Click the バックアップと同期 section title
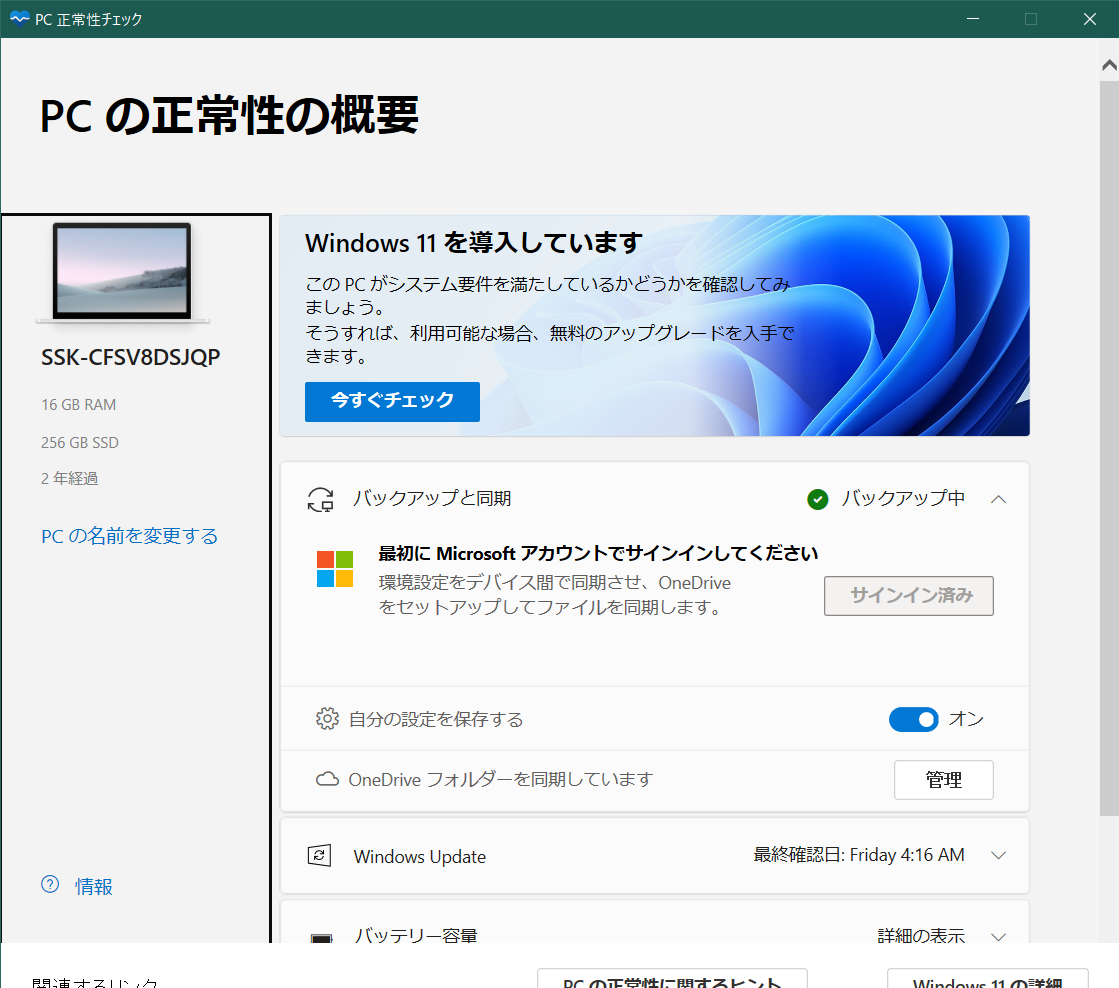The width and height of the screenshot is (1119, 988). point(432,498)
